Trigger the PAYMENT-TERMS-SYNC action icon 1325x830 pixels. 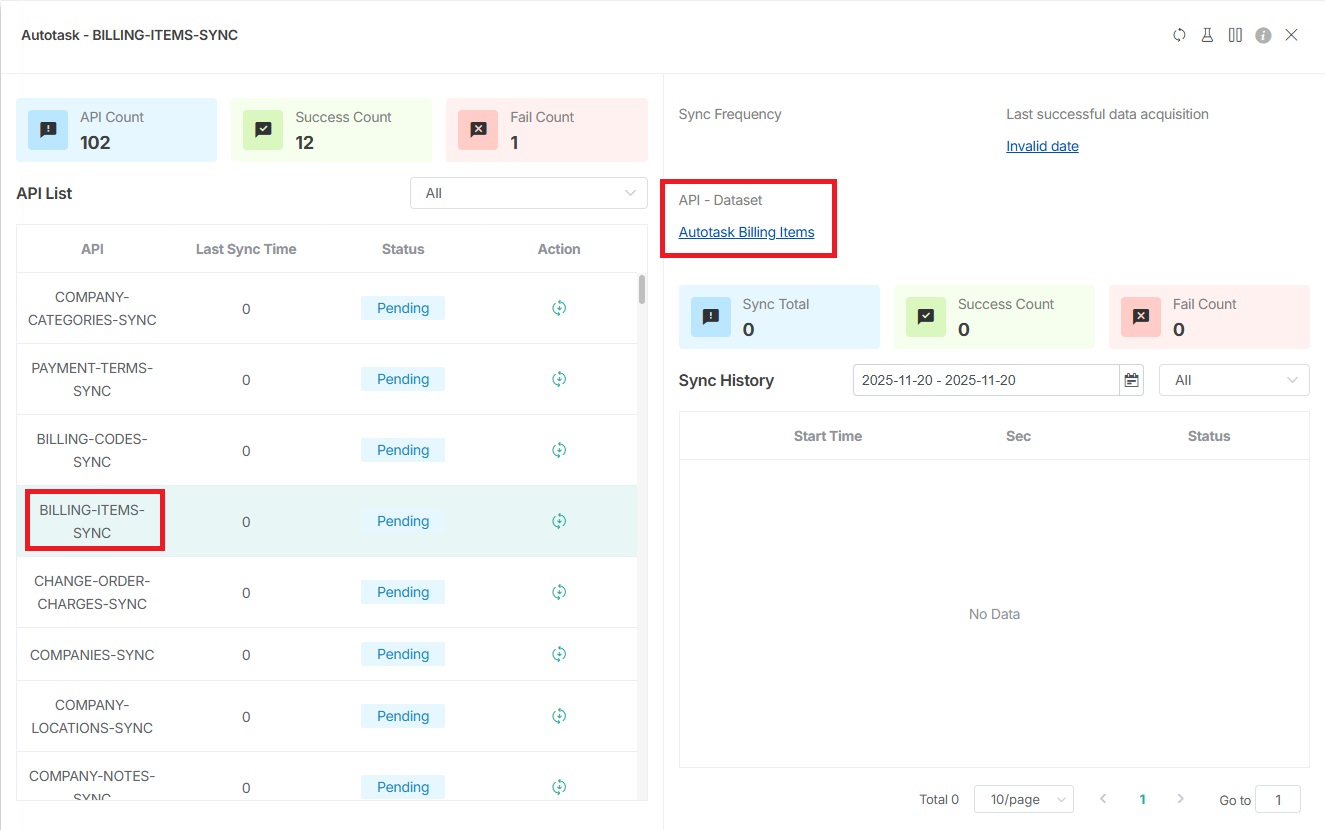pyautogui.click(x=559, y=379)
